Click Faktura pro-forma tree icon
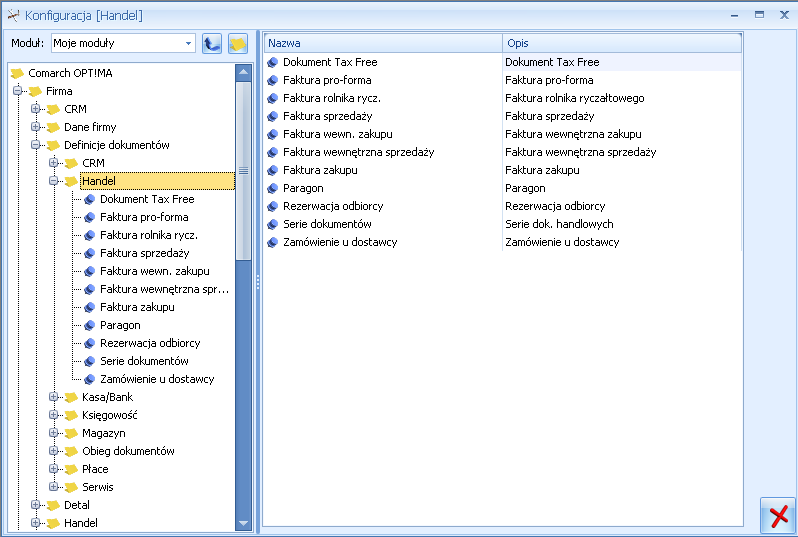This screenshot has height=537, width=798. 90,217
